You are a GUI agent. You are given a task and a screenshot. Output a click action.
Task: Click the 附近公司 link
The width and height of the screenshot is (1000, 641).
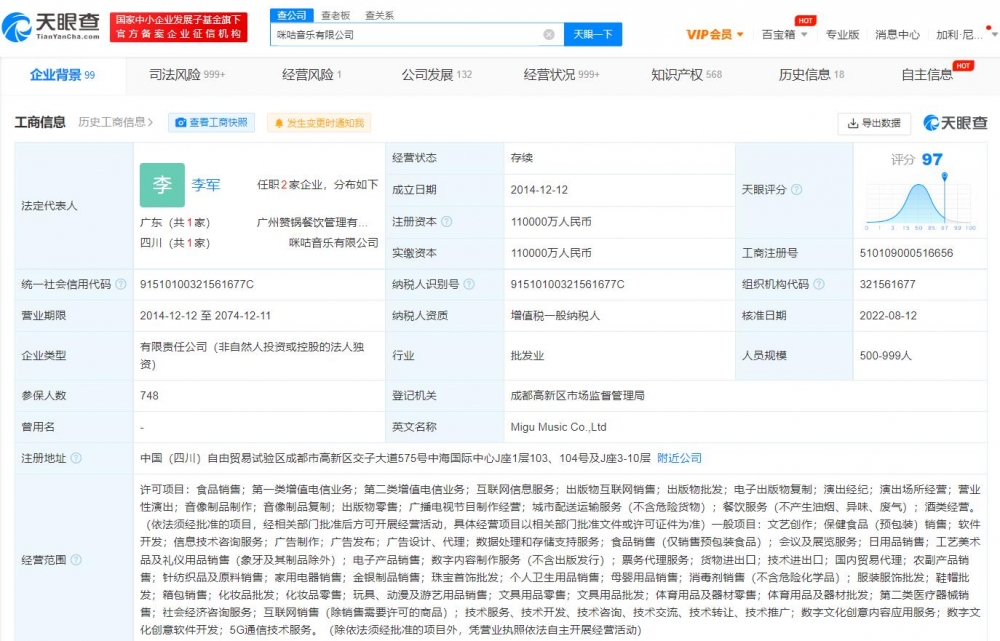pos(679,458)
